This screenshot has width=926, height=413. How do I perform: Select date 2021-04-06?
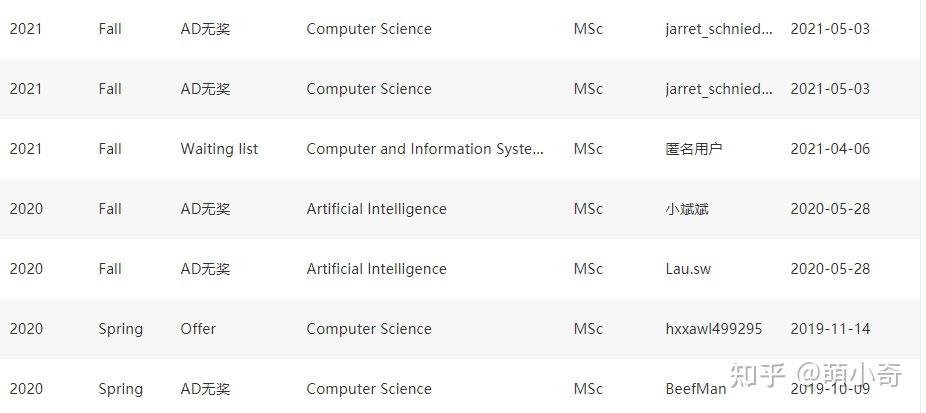coord(830,149)
